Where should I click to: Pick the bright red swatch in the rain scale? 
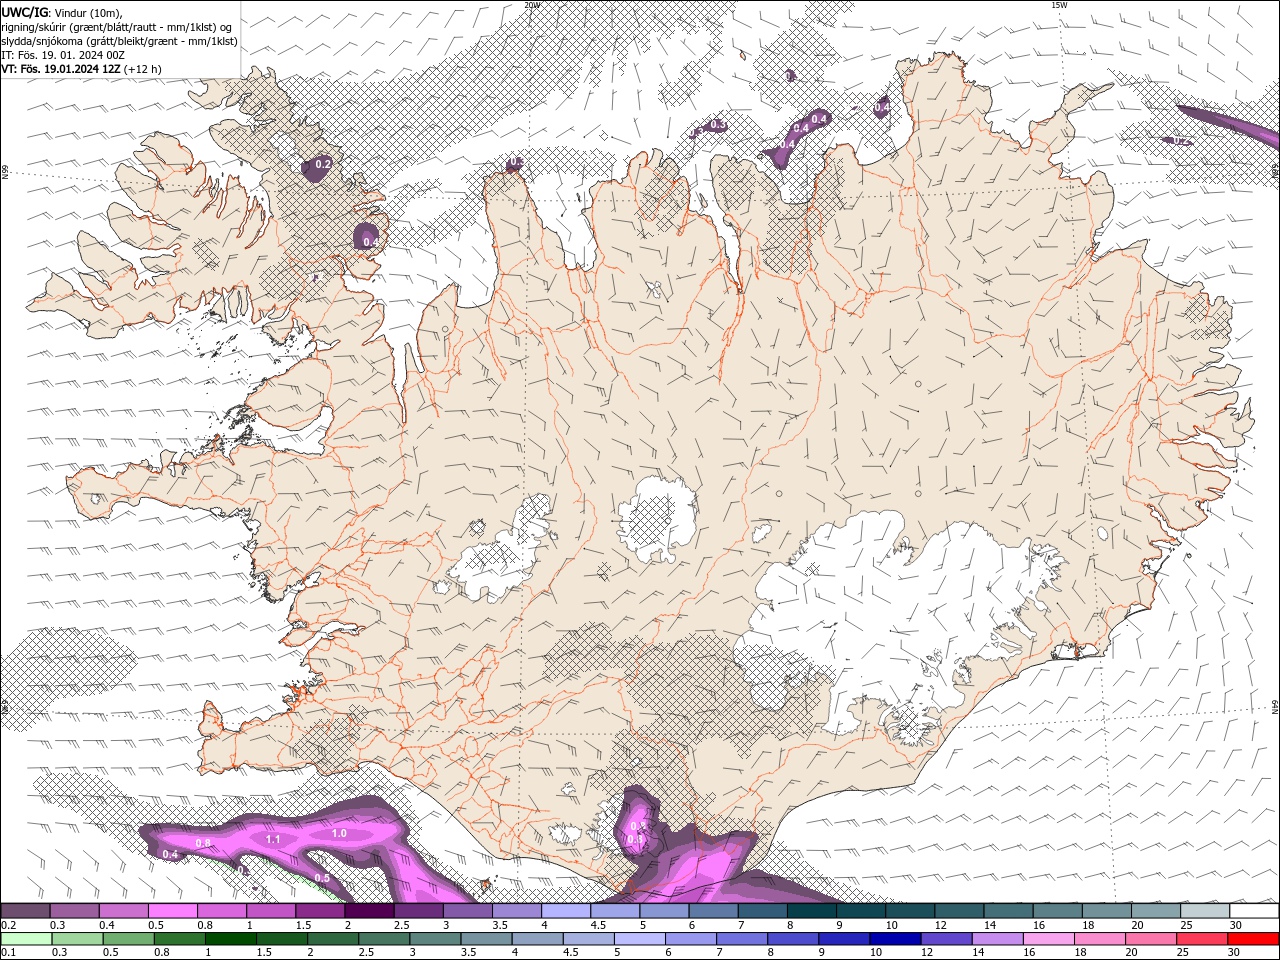tap(1254, 939)
